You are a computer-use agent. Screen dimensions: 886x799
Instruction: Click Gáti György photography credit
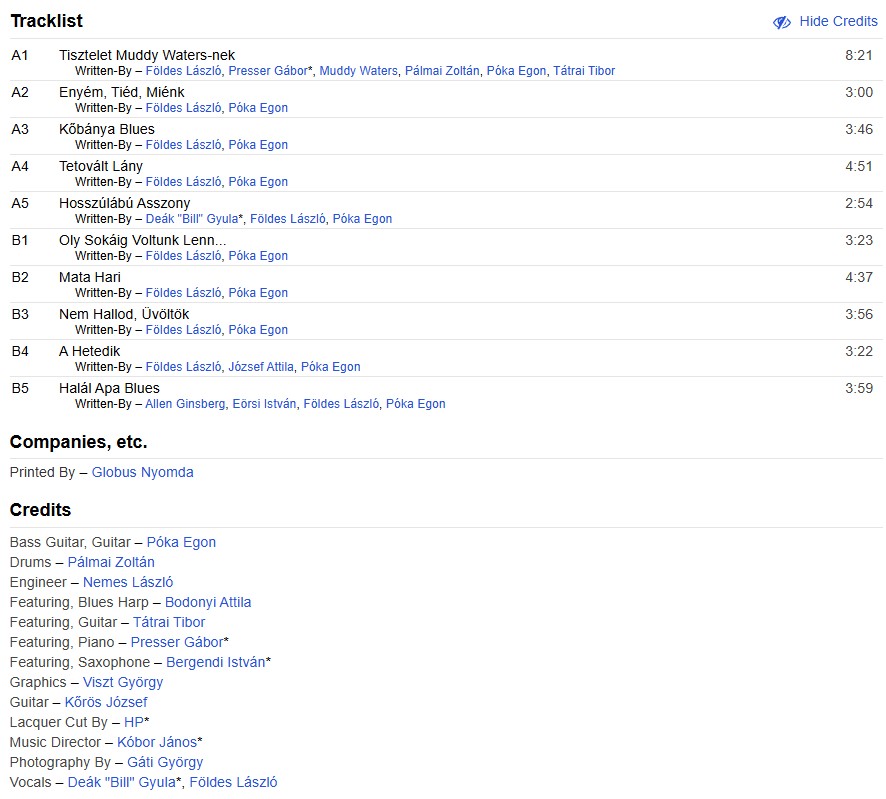pyautogui.click(x=165, y=762)
